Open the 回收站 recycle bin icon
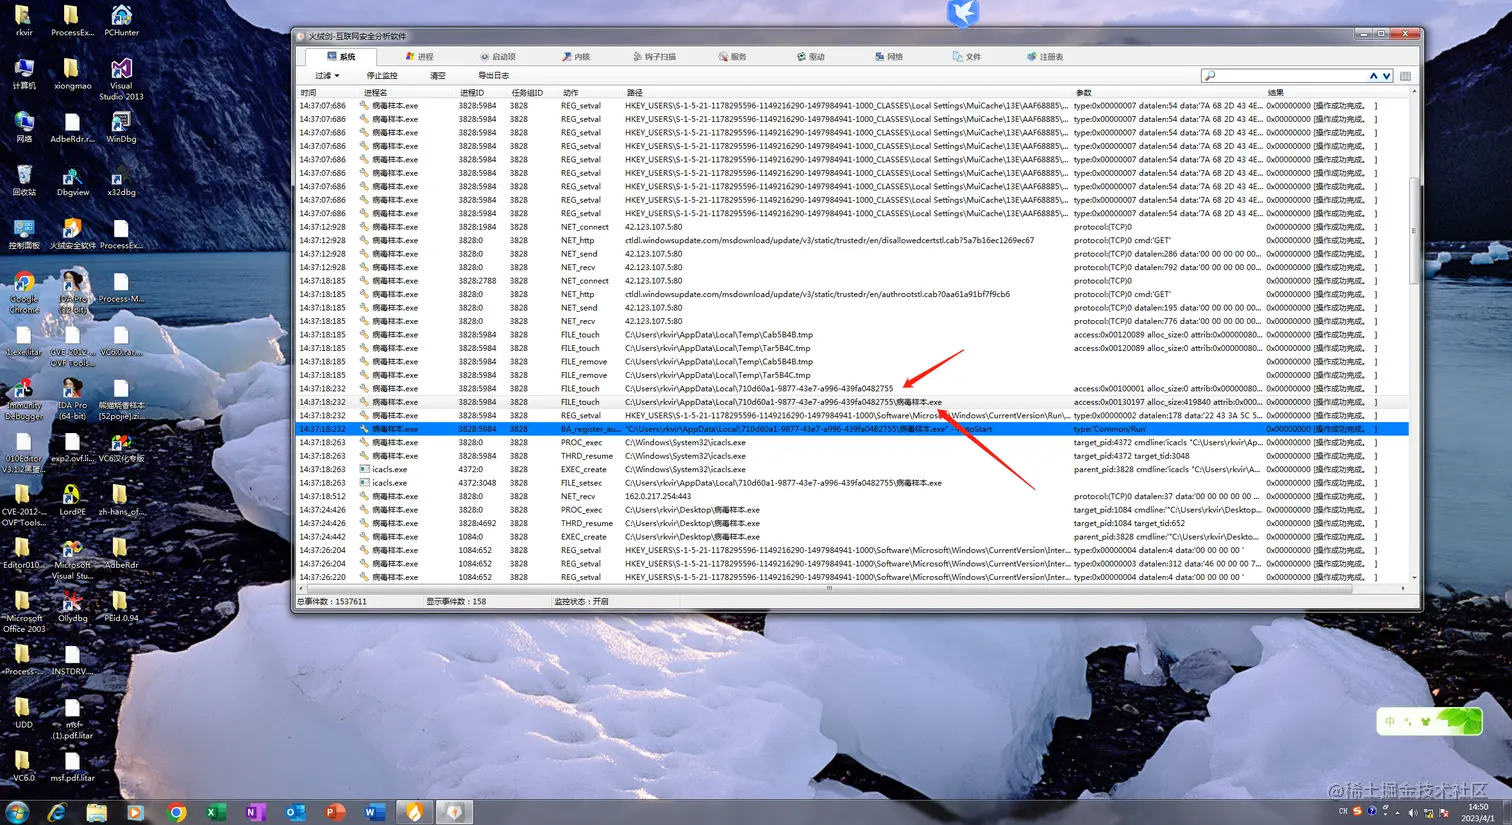Screen dimensions: 1512x825 24,180
